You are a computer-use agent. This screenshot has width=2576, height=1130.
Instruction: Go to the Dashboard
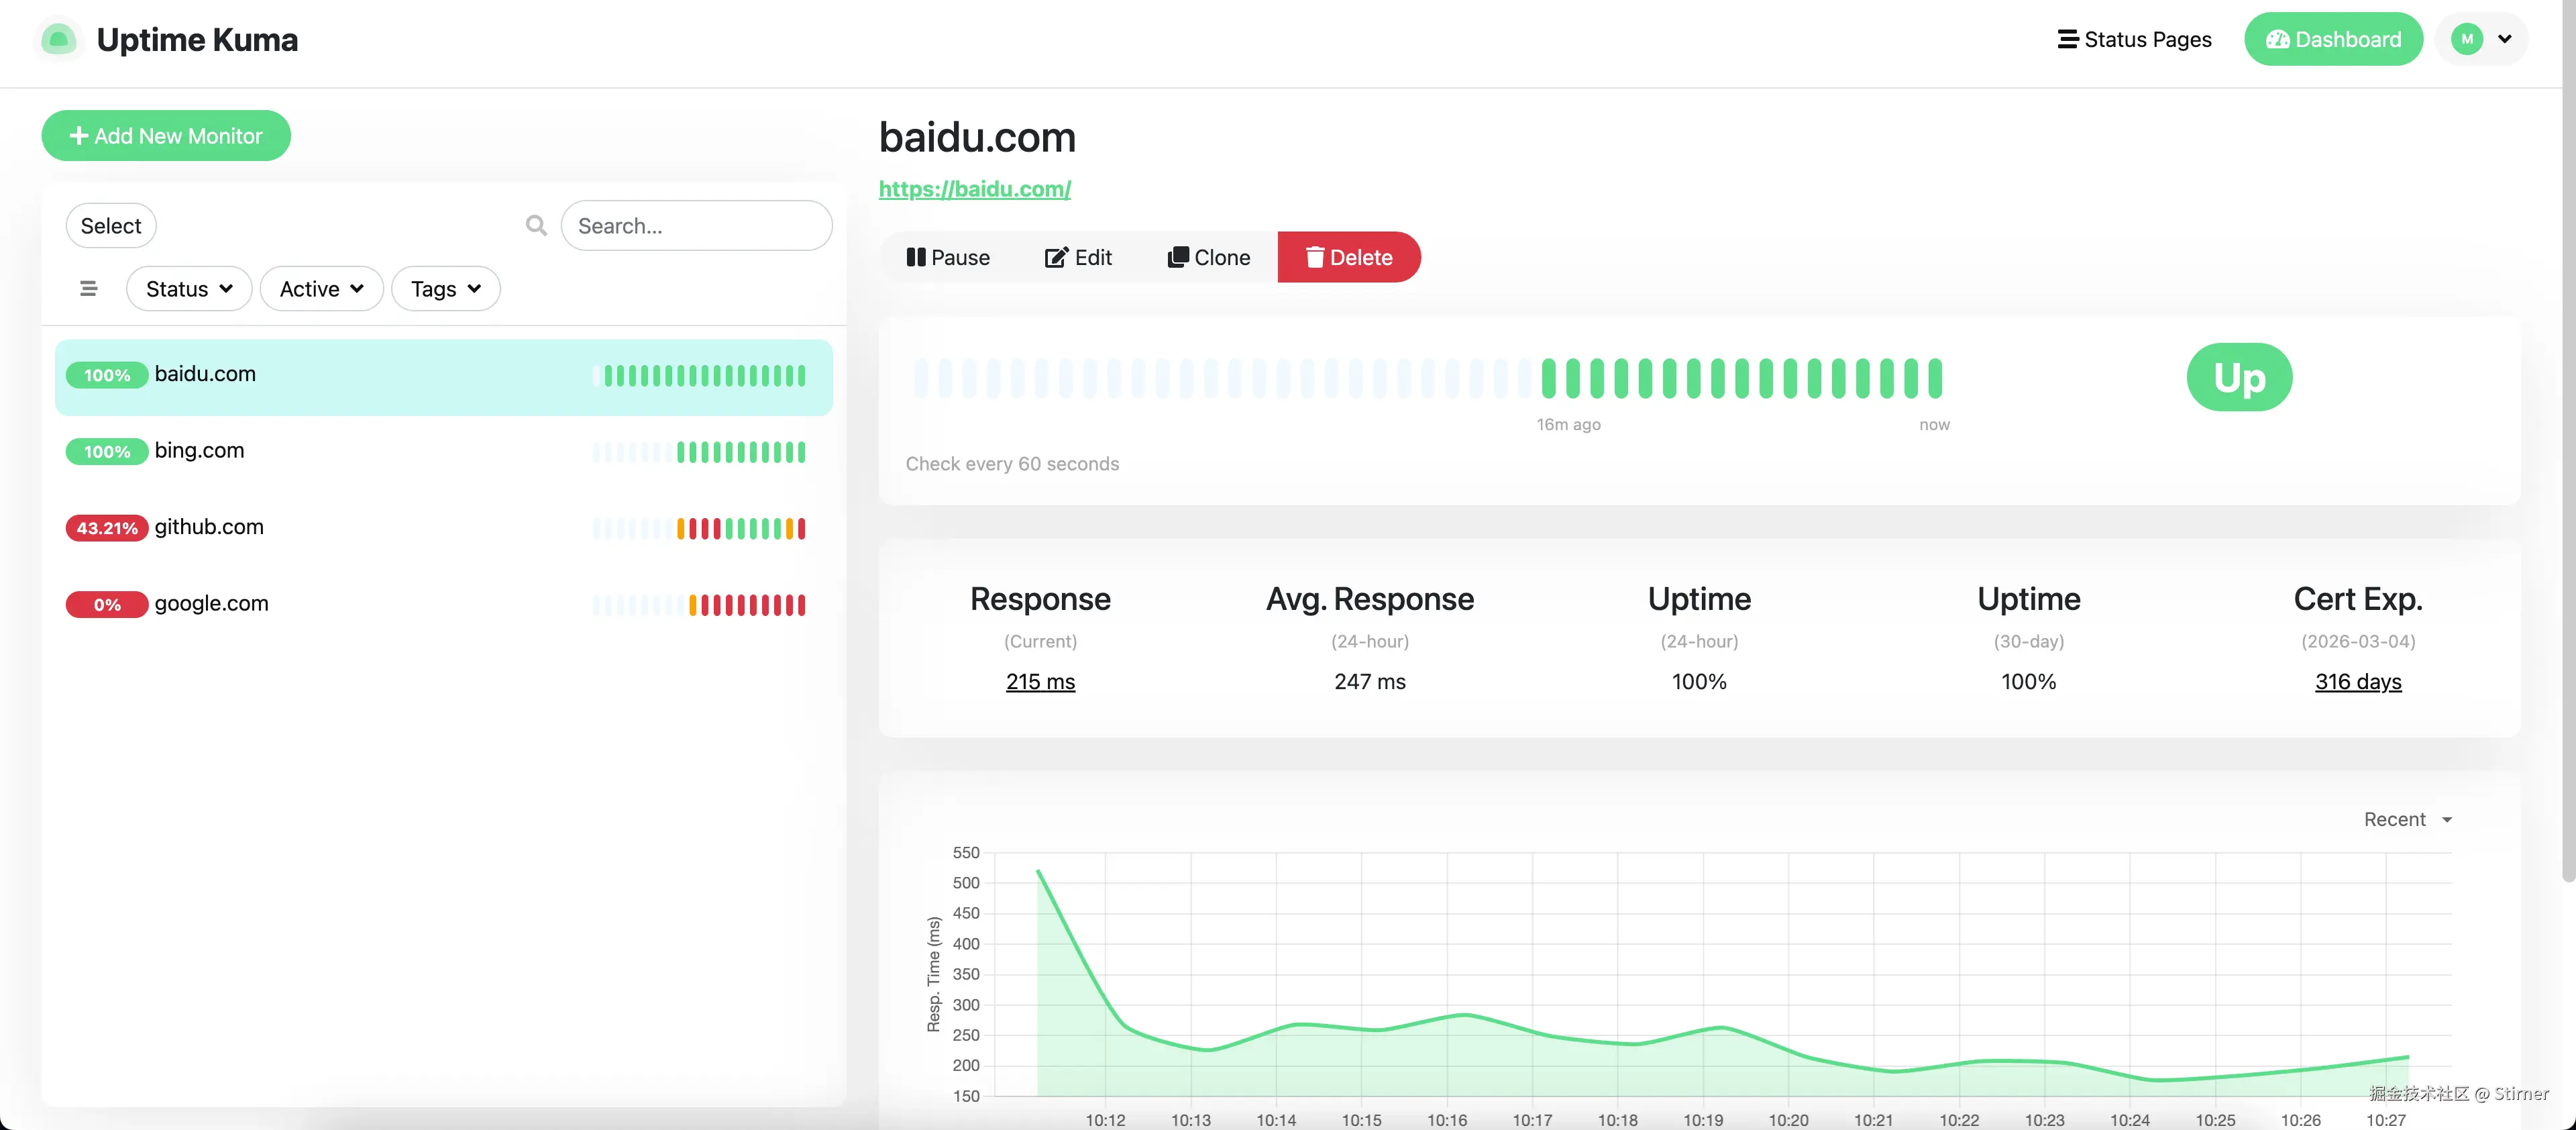click(x=2333, y=40)
